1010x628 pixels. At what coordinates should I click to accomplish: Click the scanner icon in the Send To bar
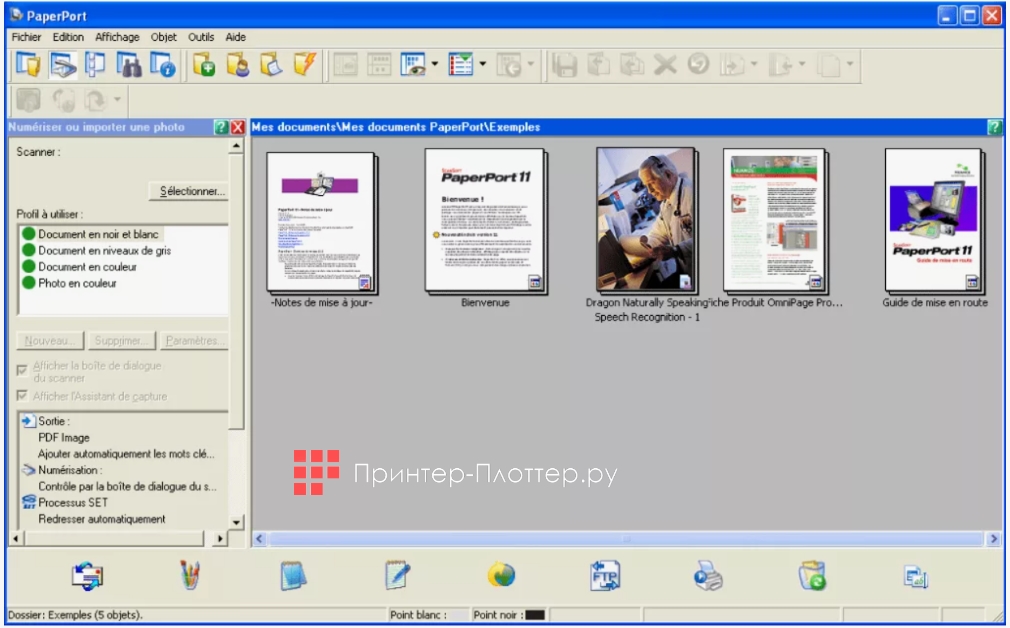click(x=85, y=575)
